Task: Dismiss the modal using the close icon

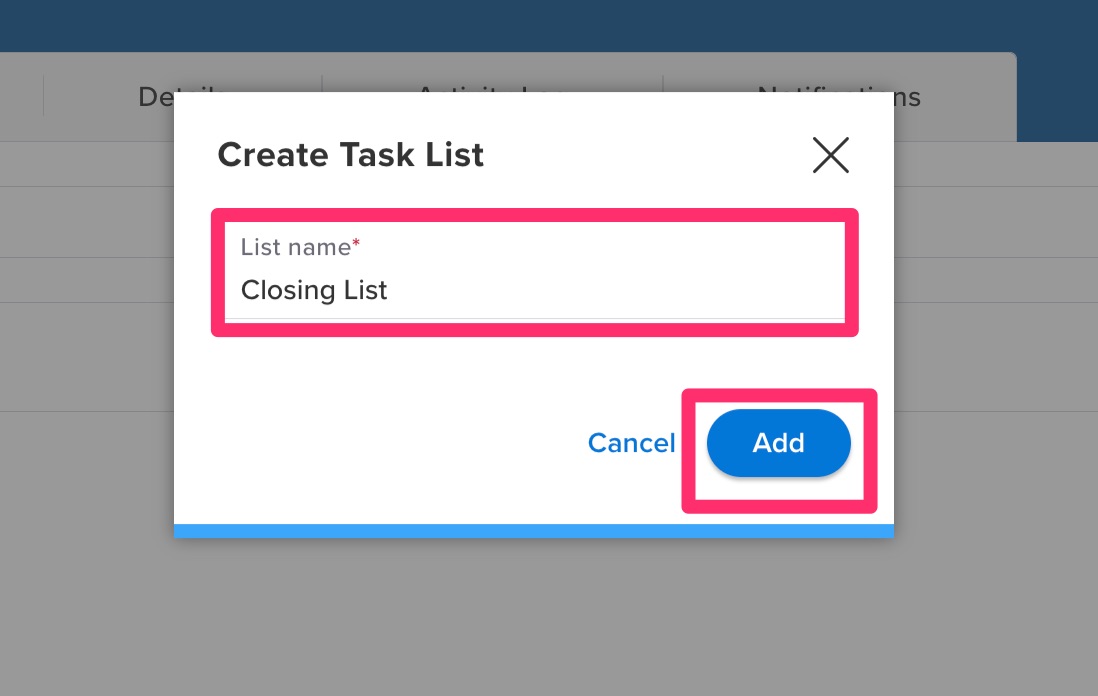Action: [x=831, y=155]
